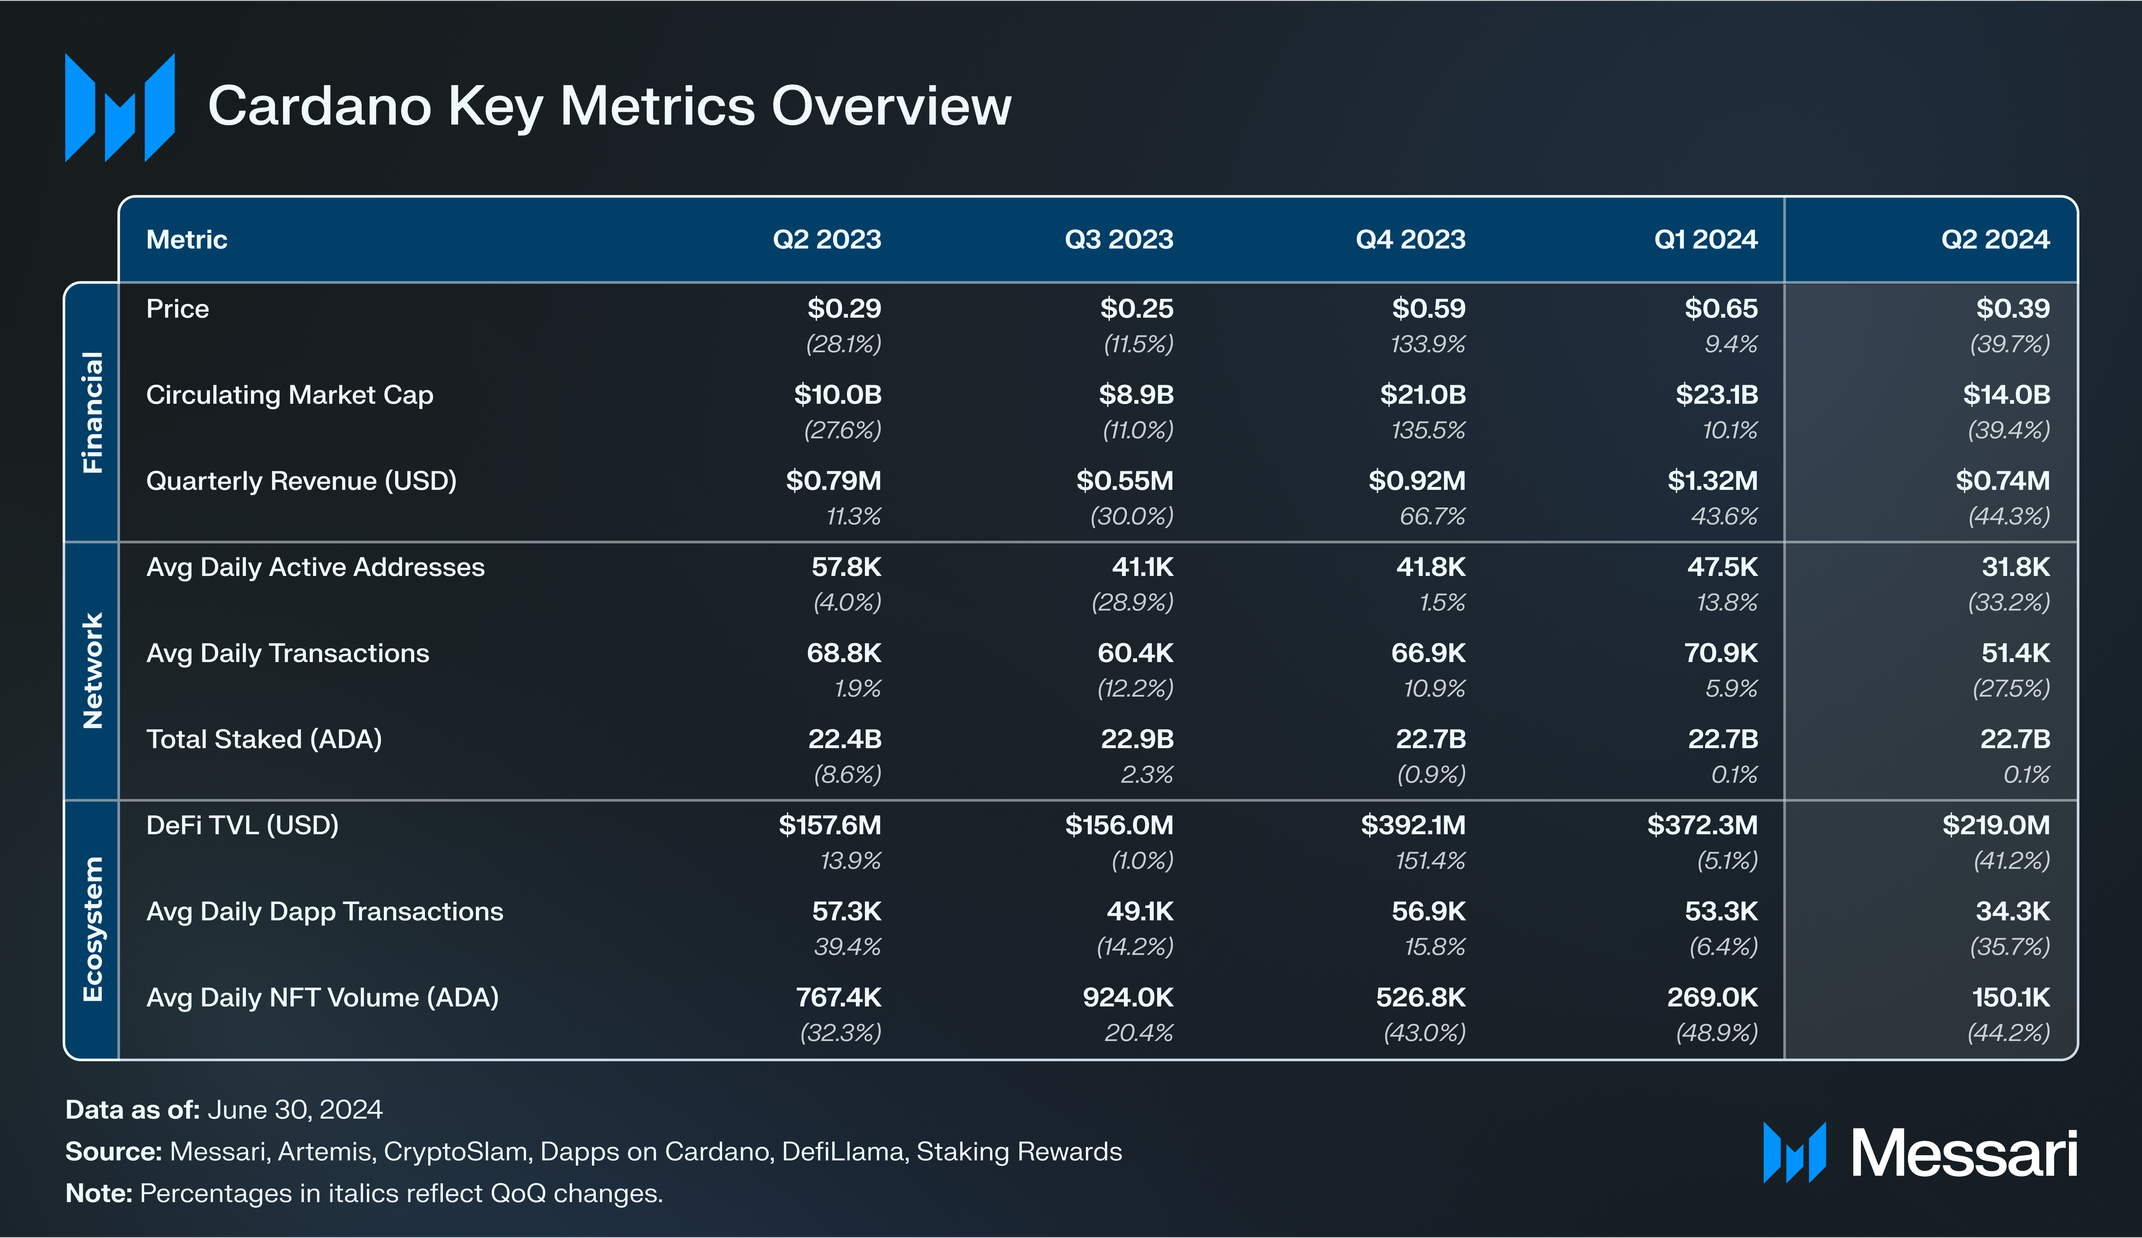Click the Avg Daily NFT Volume (ADA) label
The height and width of the screenshot is (1238, 2142).
[x=322, y=998]
